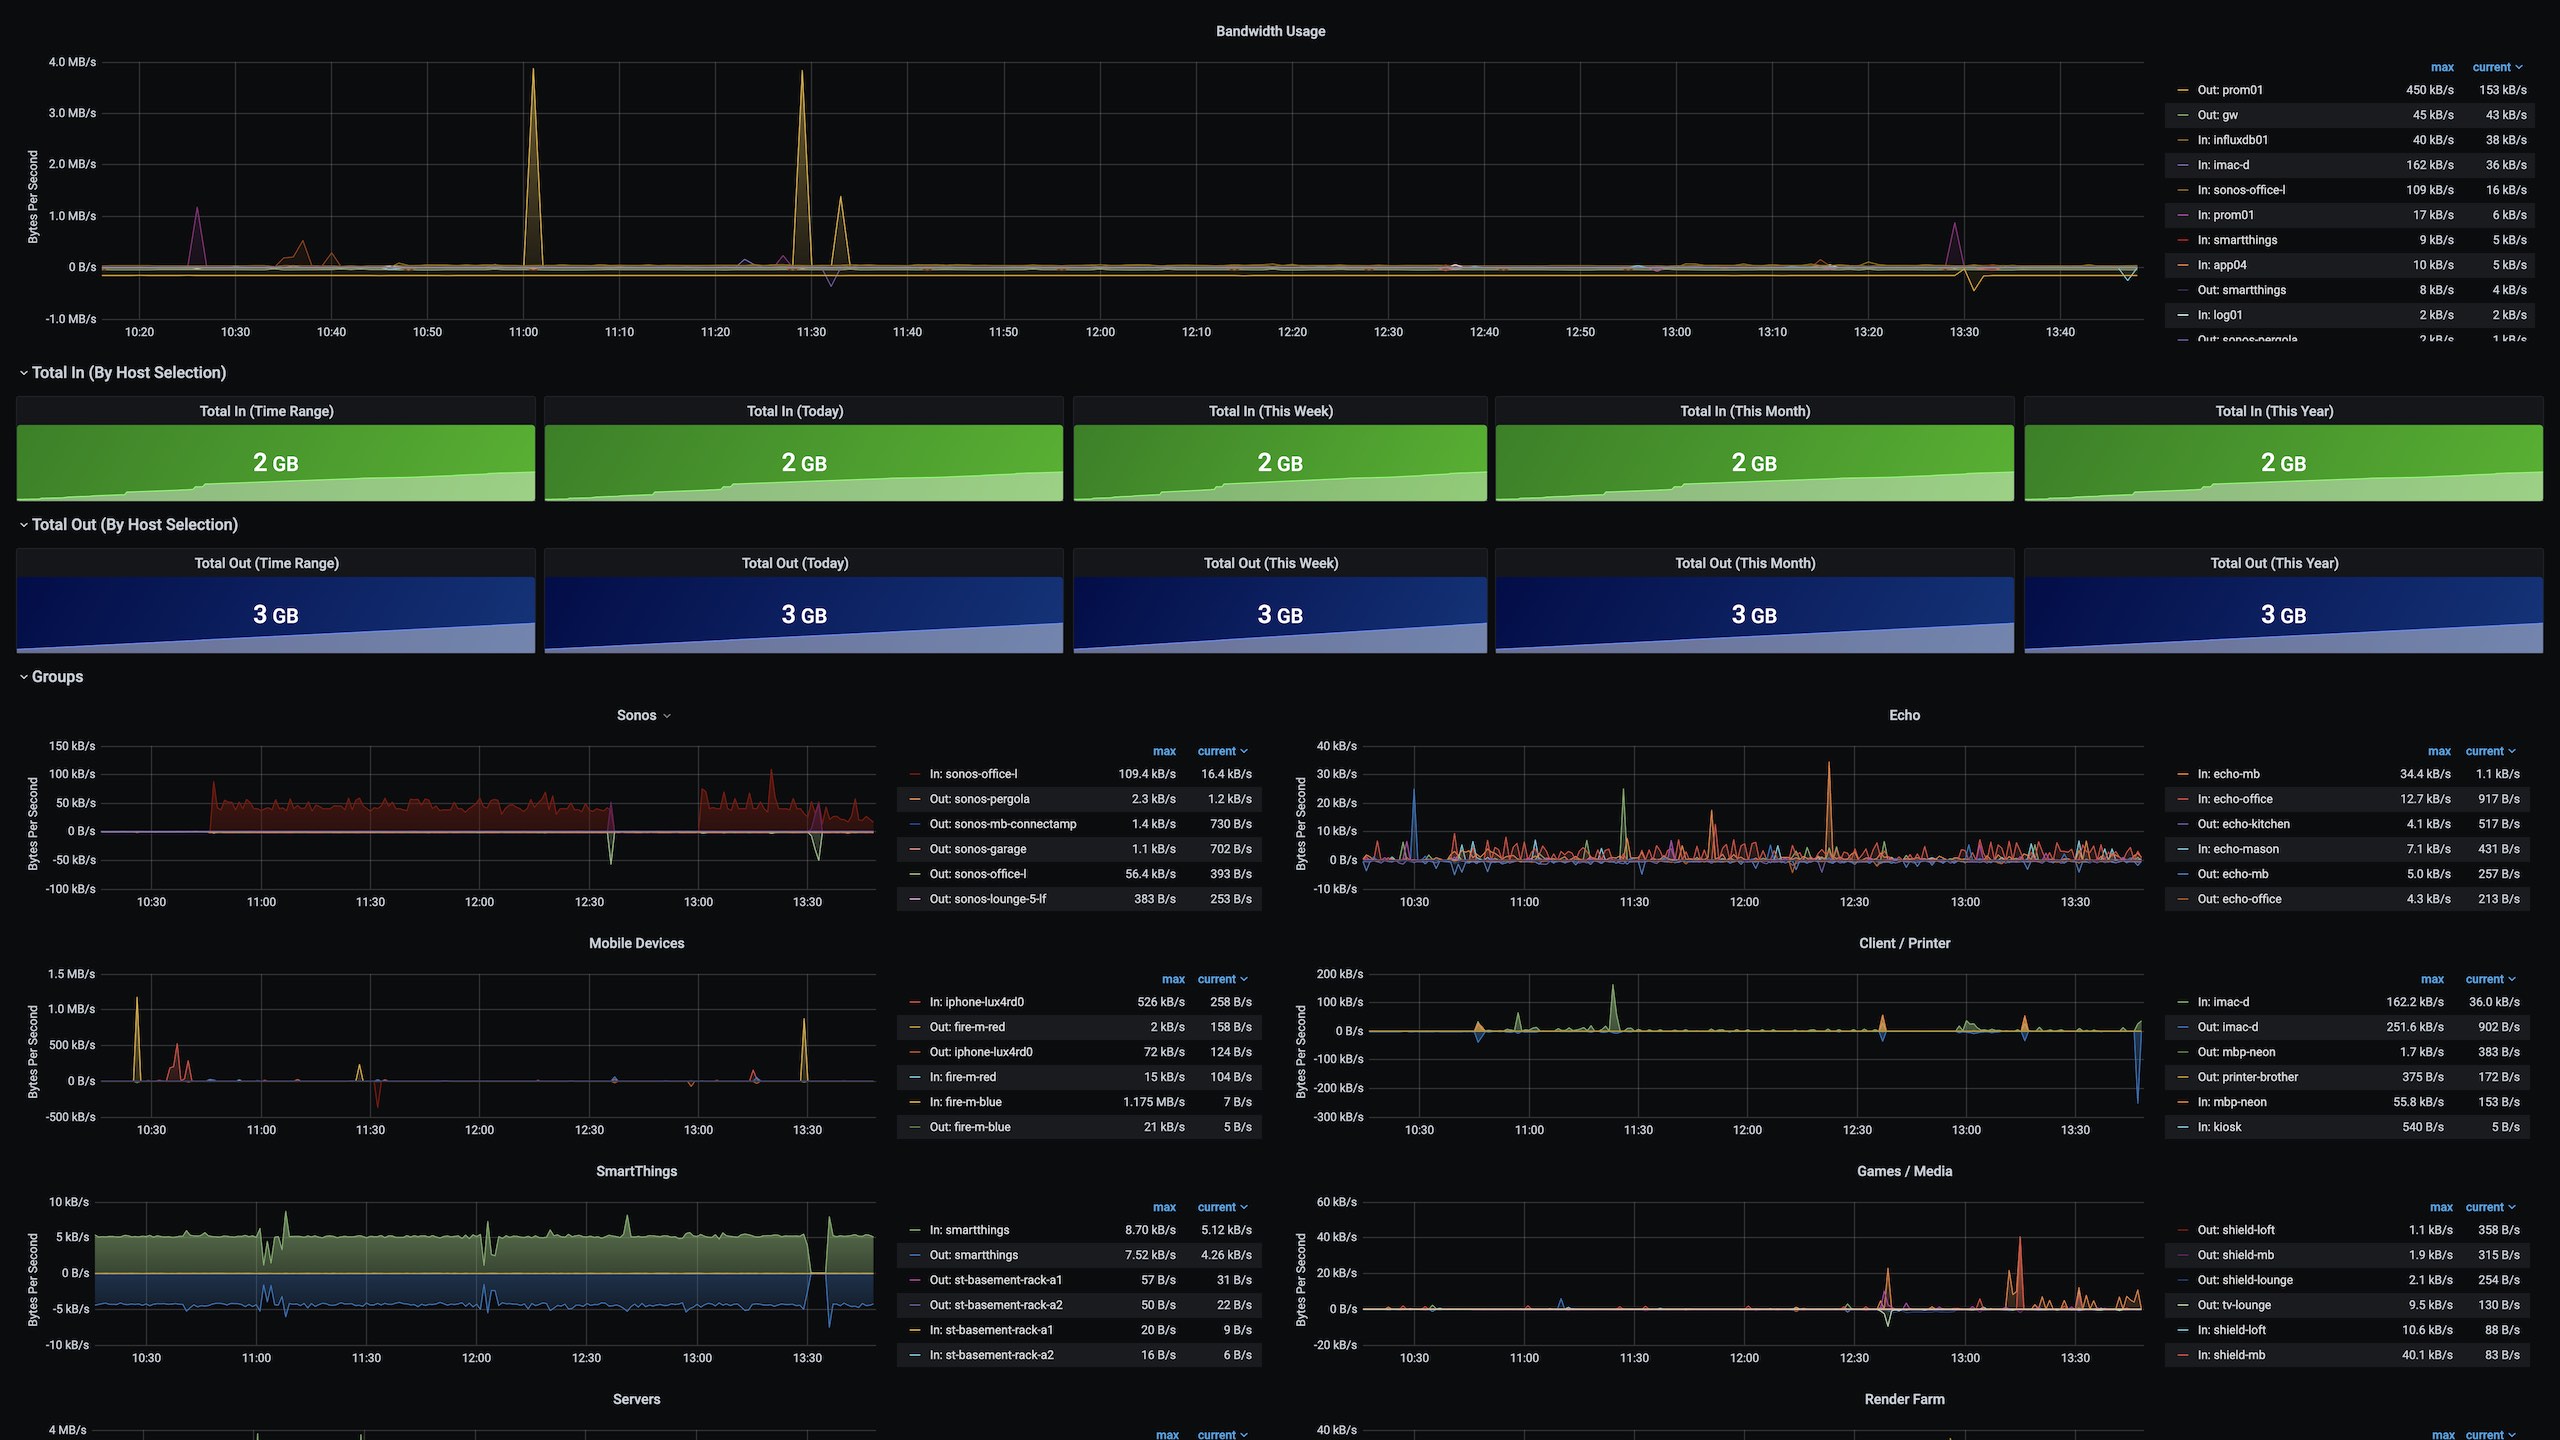Sort Echo legend by current column
The image size is (2560, 1440).
click(2483, 751)
